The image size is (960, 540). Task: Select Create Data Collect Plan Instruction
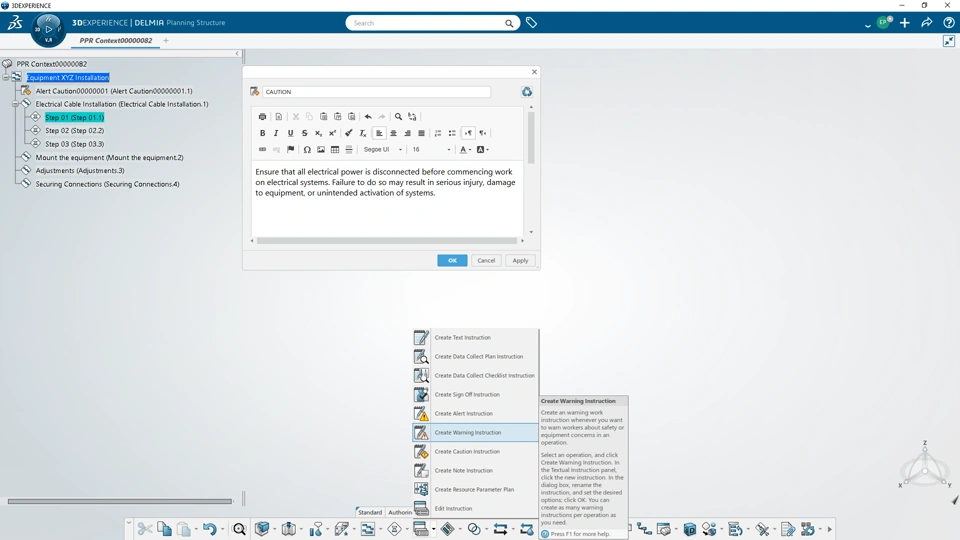click(476, 356)
